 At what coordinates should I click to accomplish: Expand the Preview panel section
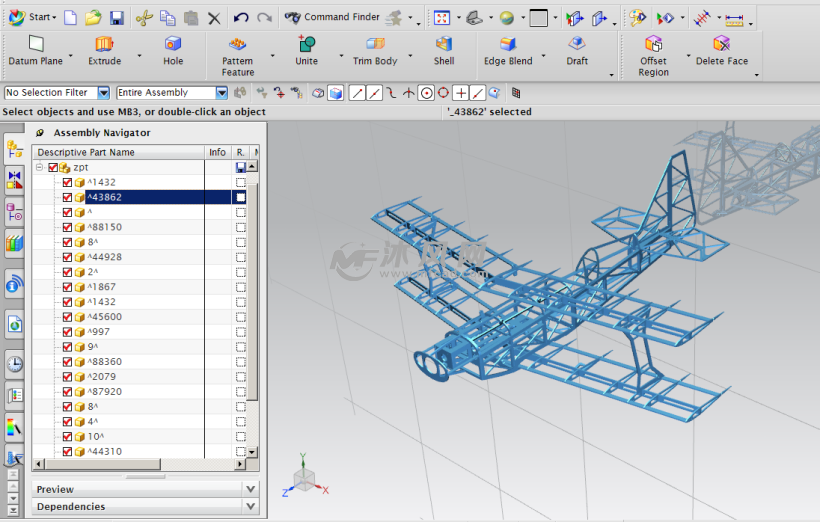tap(251, 489)
